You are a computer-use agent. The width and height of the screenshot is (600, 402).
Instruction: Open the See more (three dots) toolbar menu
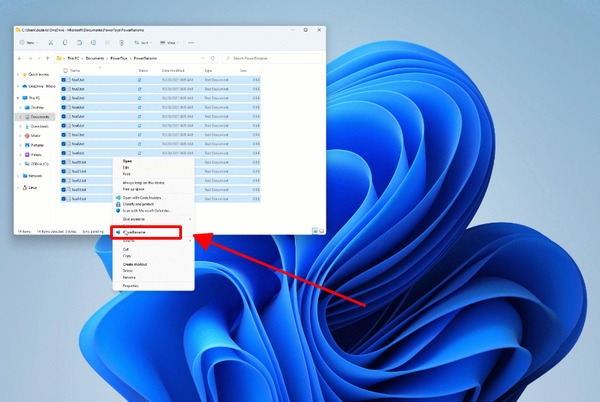click(x=191, y=43)
